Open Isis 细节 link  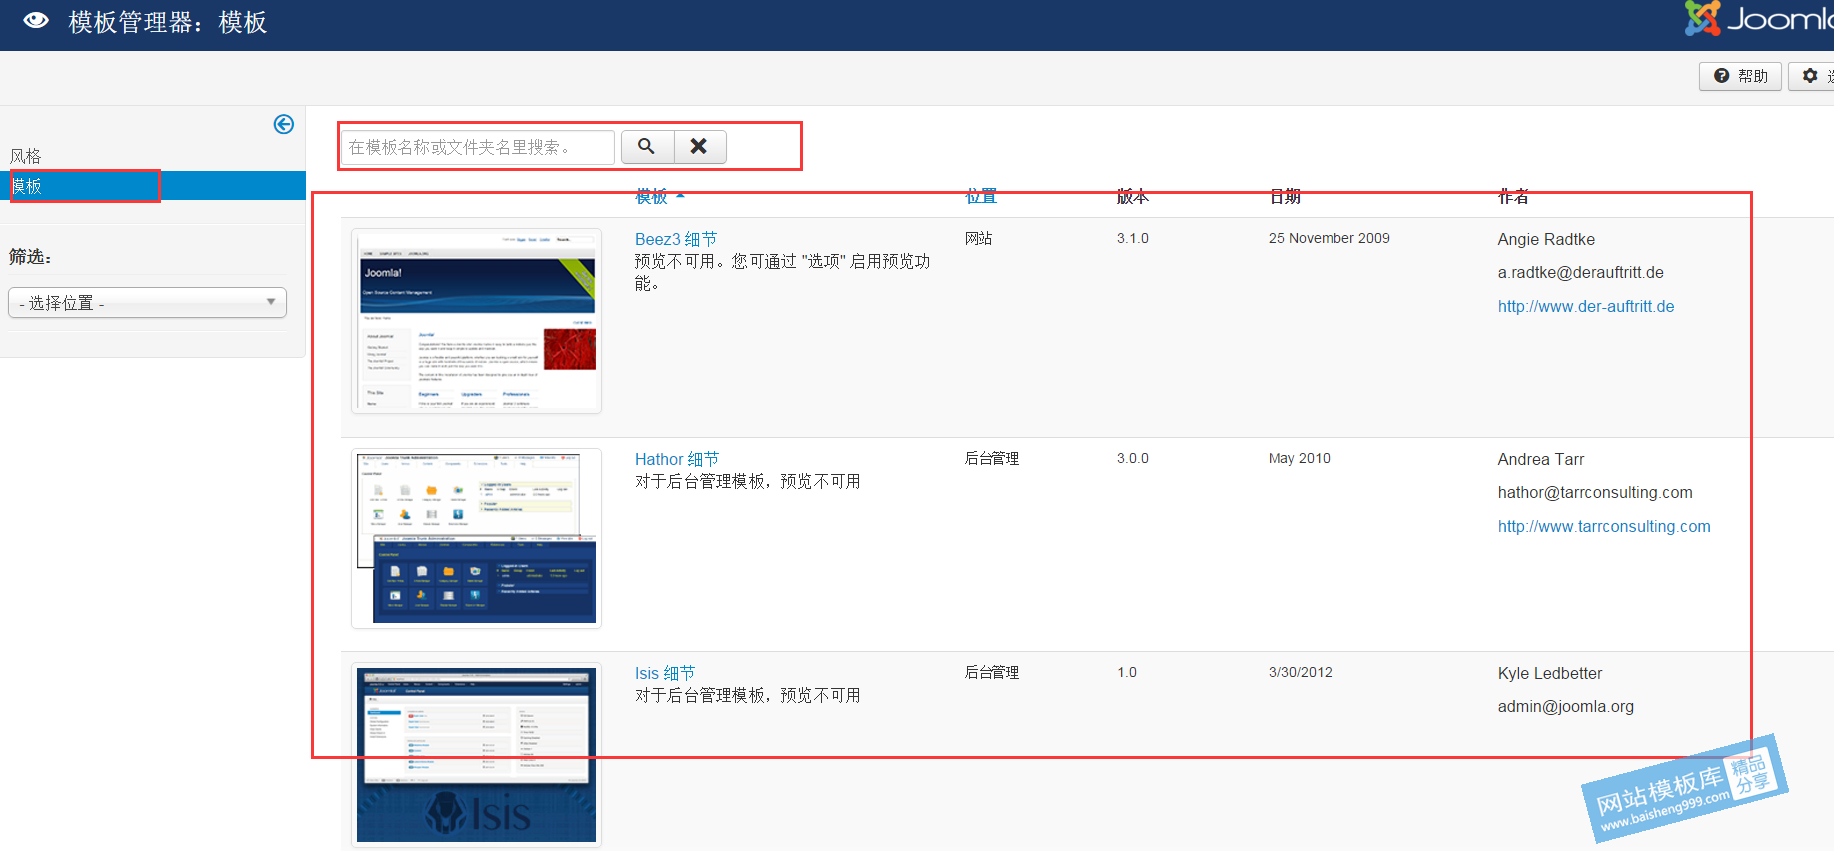[x=665, y=673]
